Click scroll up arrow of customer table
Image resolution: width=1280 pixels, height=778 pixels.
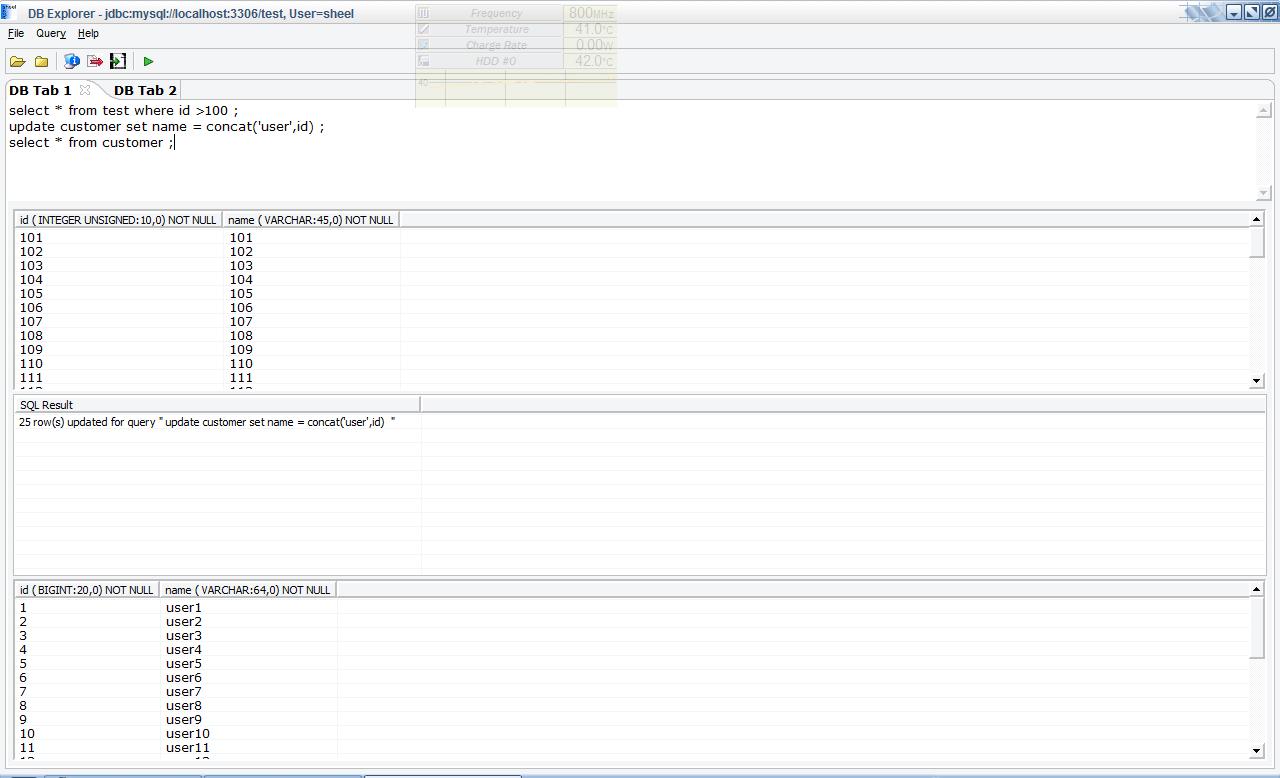1257,589
